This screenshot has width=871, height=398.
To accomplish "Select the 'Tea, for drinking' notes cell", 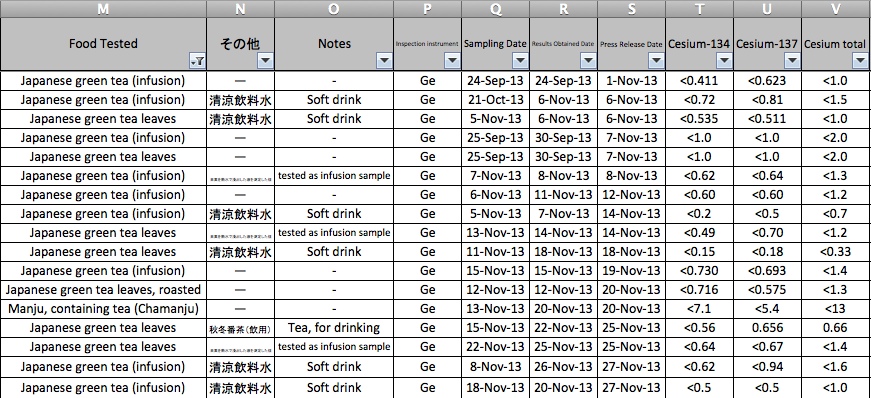I will click(334, 328).
